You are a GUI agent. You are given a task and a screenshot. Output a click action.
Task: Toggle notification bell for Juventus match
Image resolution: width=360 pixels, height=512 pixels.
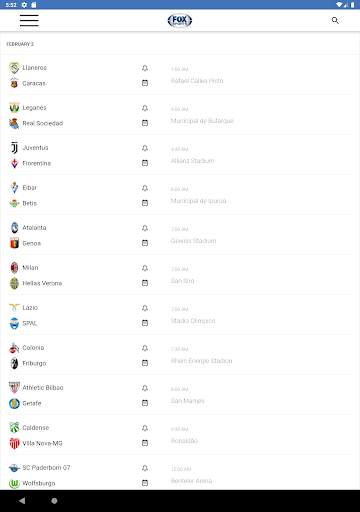(145, 148)
